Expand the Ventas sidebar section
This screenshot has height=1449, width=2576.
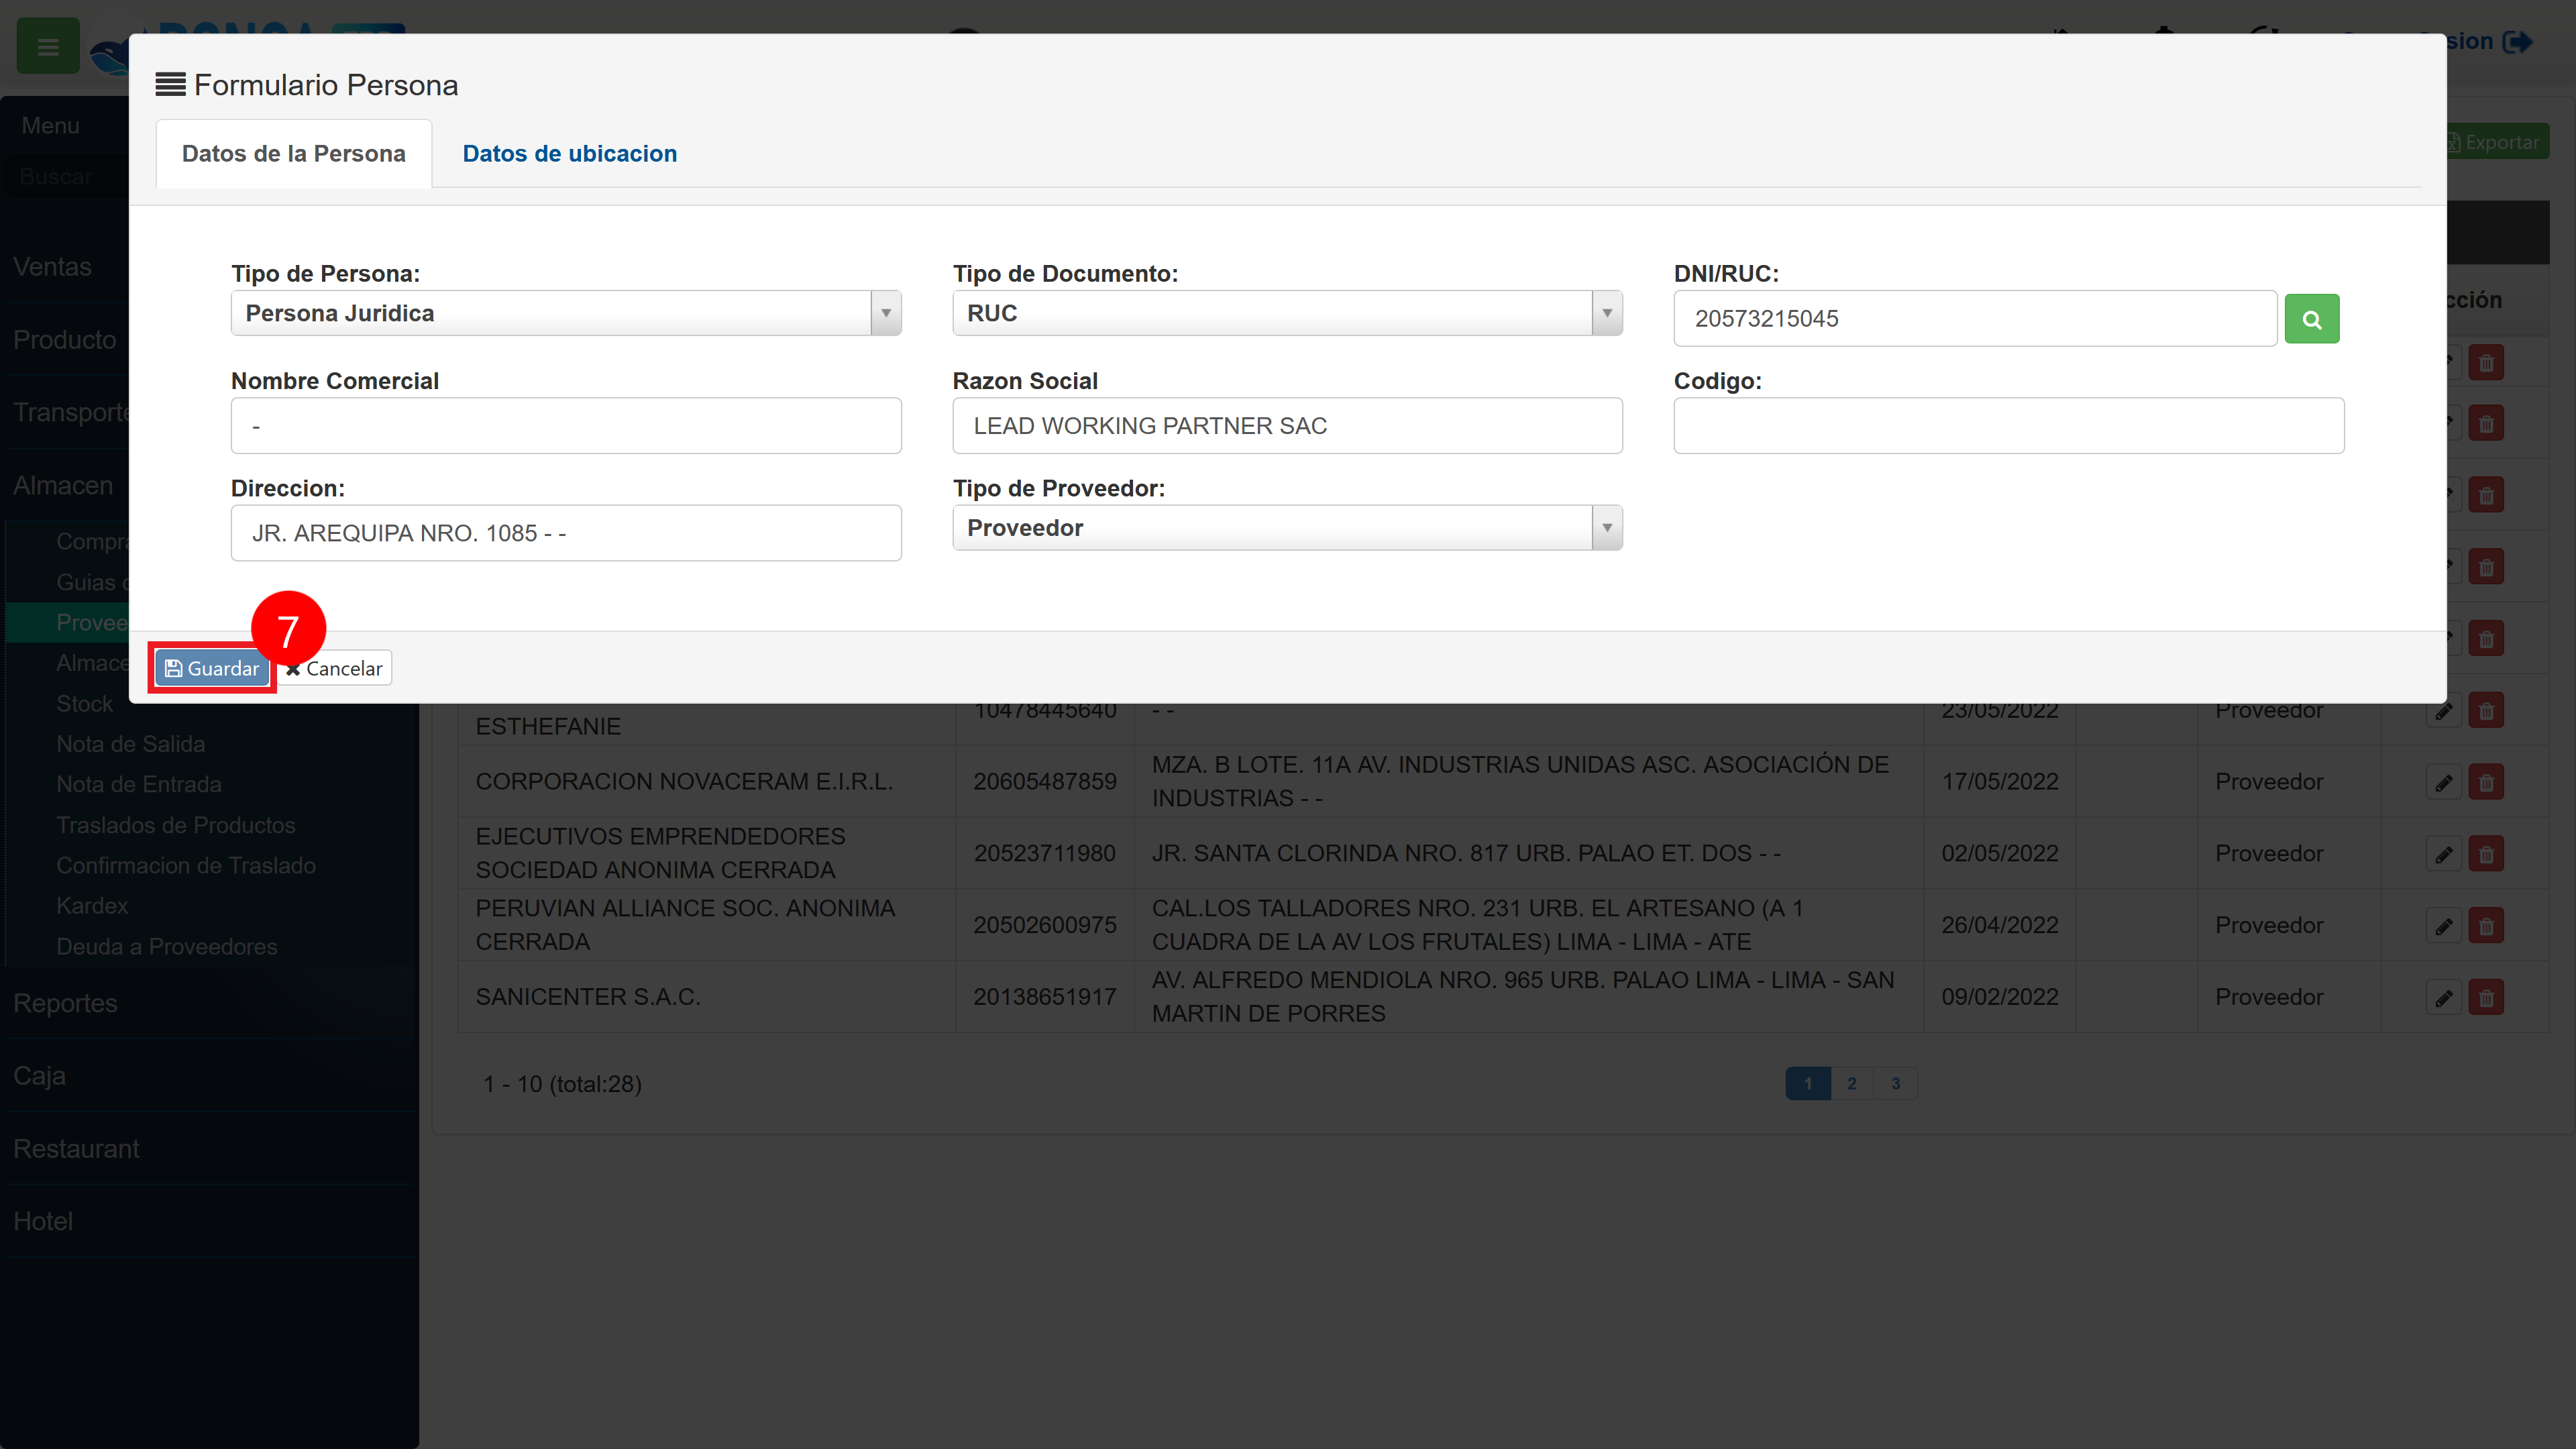click(x=52, y=267)
